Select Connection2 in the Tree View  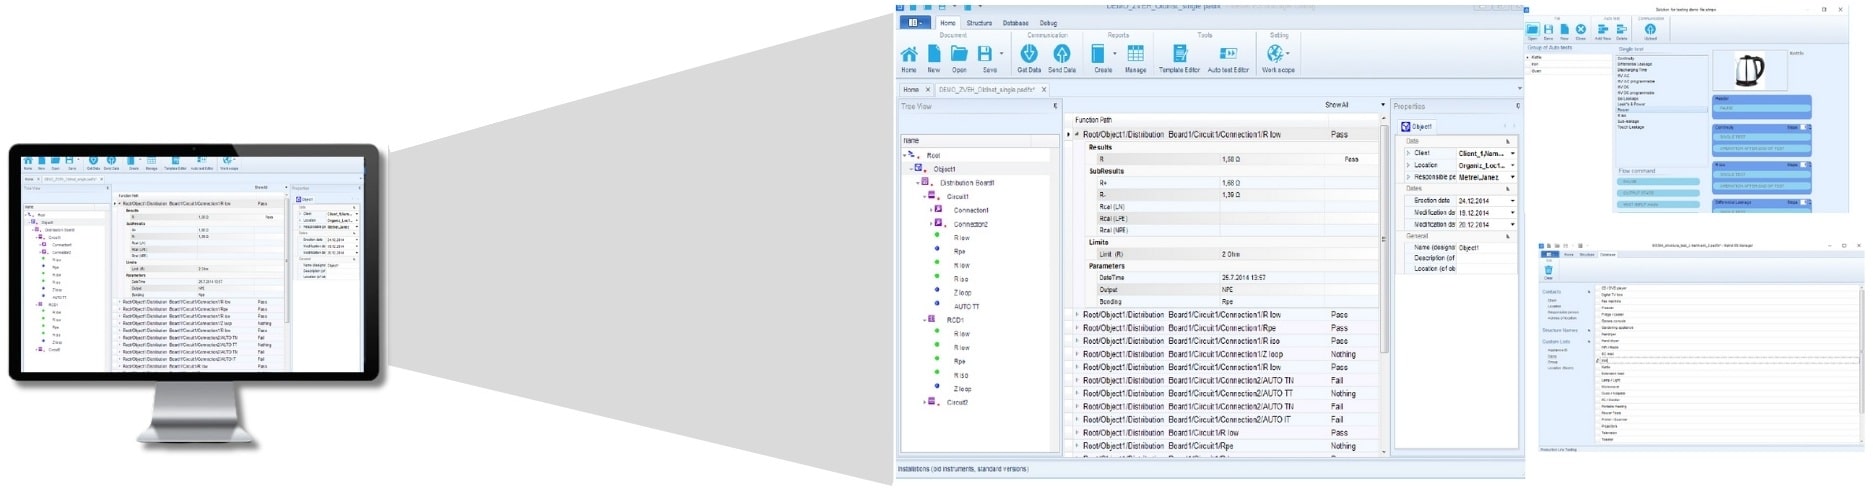[x=971, y=224]
